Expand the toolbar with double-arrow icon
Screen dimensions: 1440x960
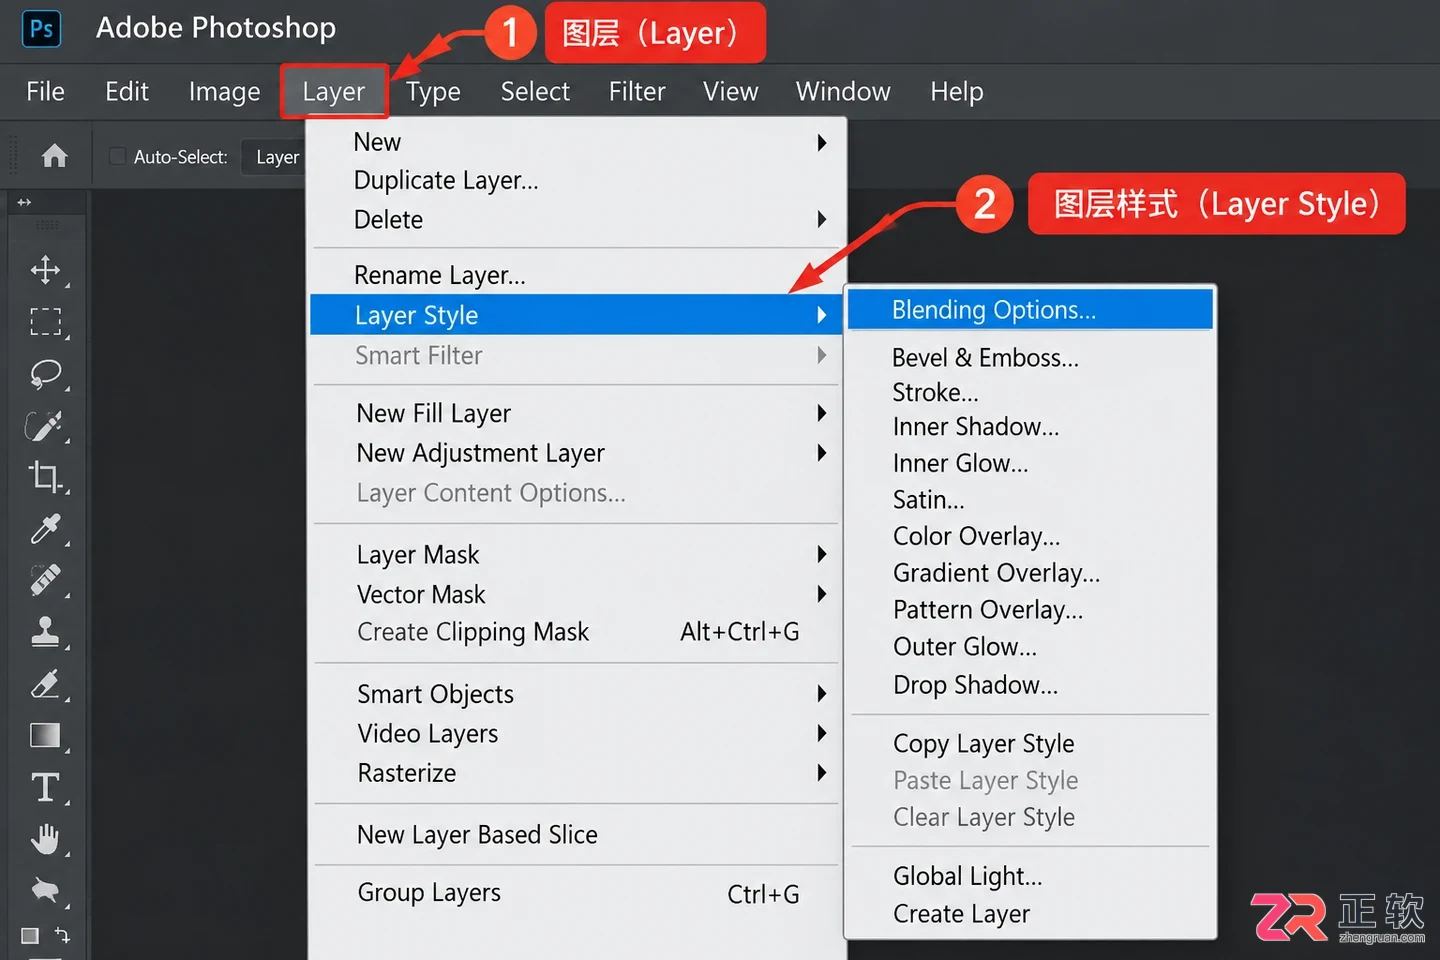pos(24,202)
